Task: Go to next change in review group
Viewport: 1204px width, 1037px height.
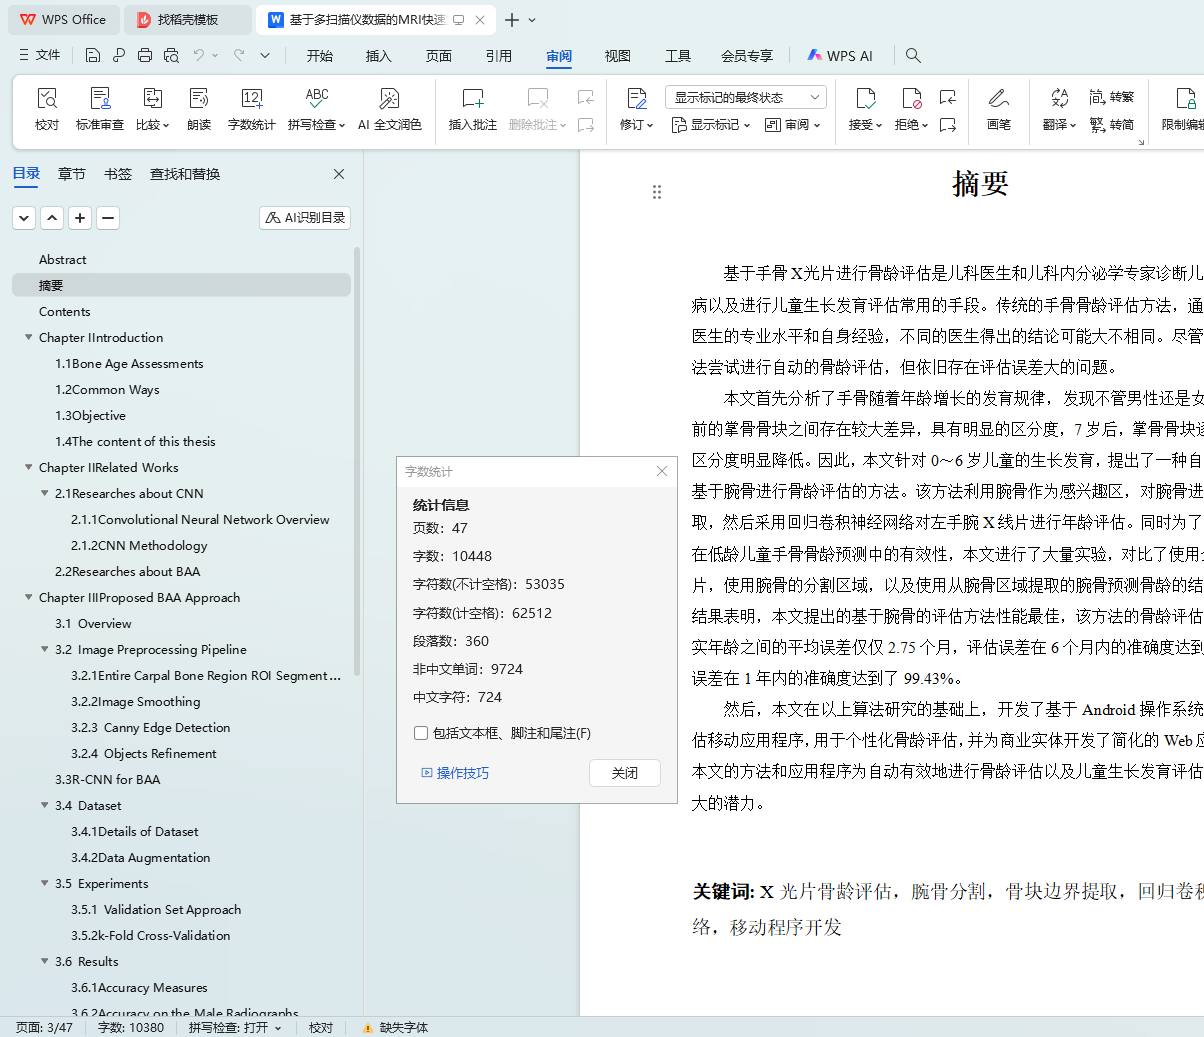Action: point(948,125)
